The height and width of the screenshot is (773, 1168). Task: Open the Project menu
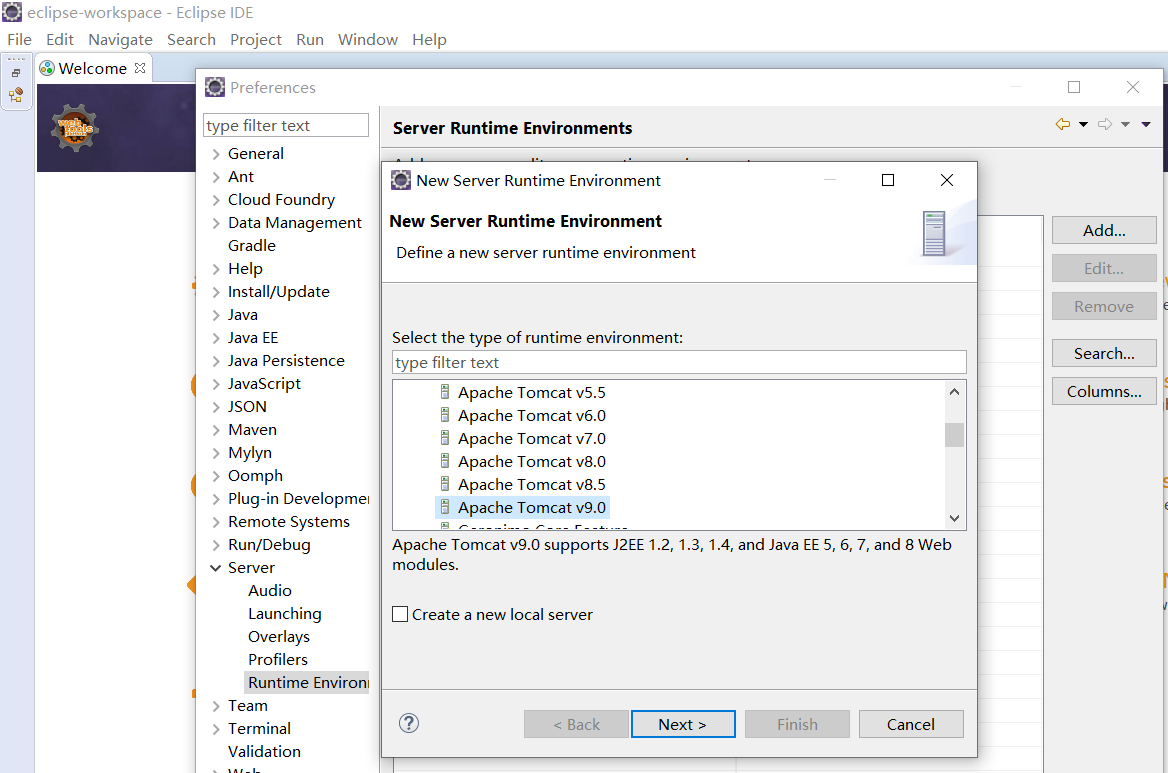[256, 39]
